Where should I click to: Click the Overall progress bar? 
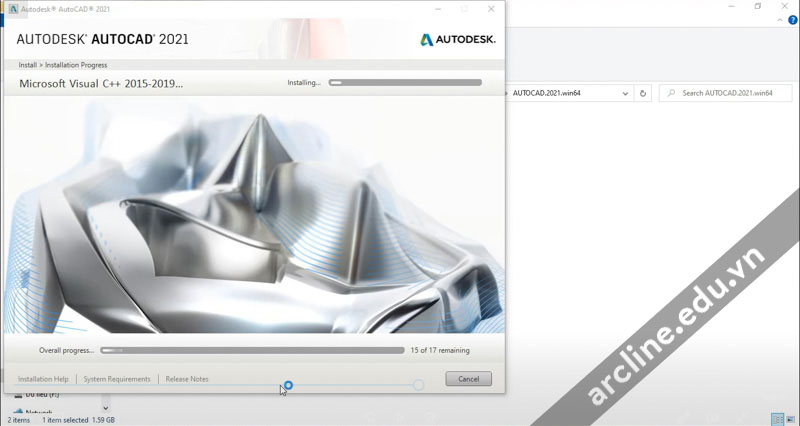click(252, 351)
